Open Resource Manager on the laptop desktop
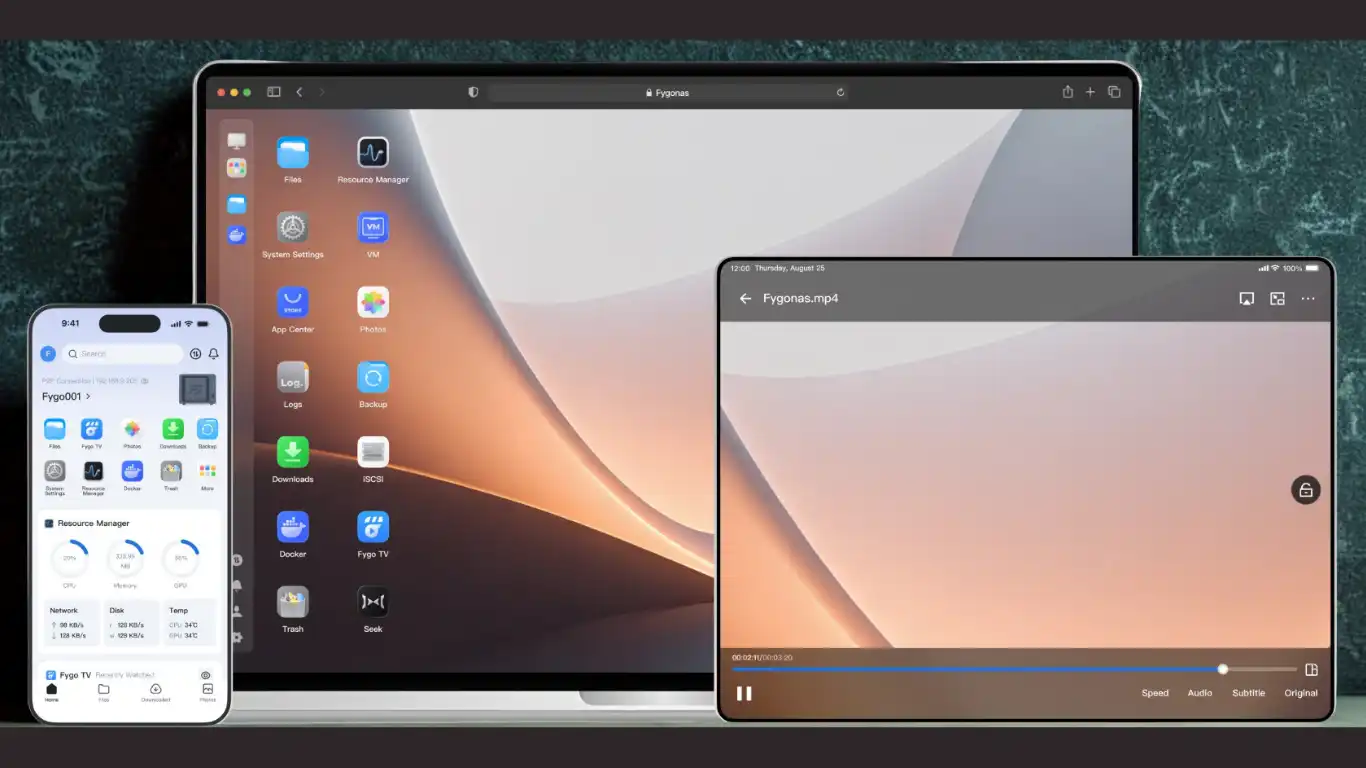1366x768 pixels. pos(373,153)
